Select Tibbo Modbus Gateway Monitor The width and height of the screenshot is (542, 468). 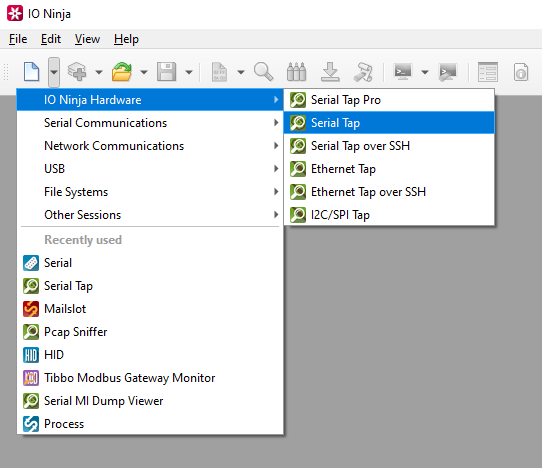click(x=150, y=378)
